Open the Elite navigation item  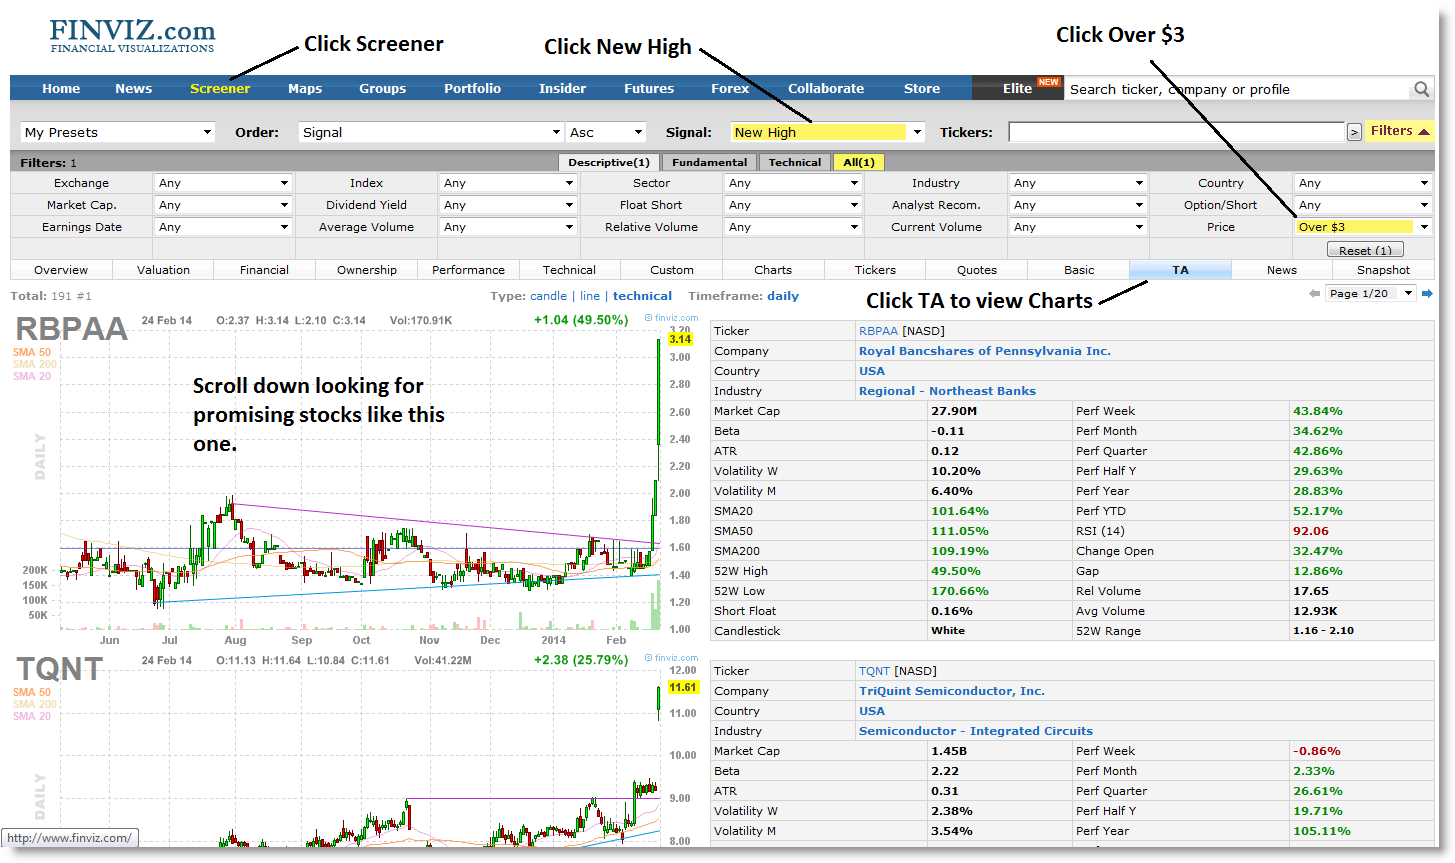1018,88
